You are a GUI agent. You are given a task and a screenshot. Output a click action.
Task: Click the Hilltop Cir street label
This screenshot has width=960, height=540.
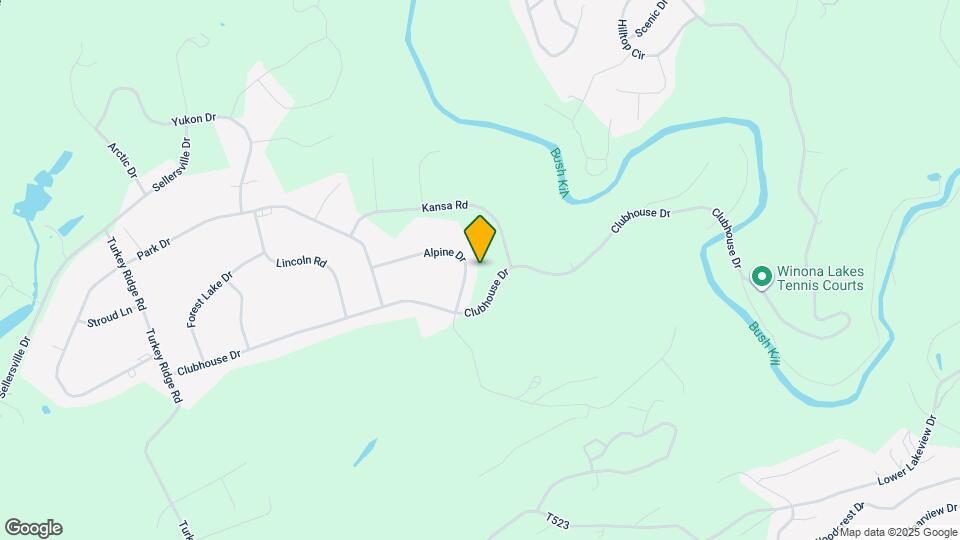point(631,40)
